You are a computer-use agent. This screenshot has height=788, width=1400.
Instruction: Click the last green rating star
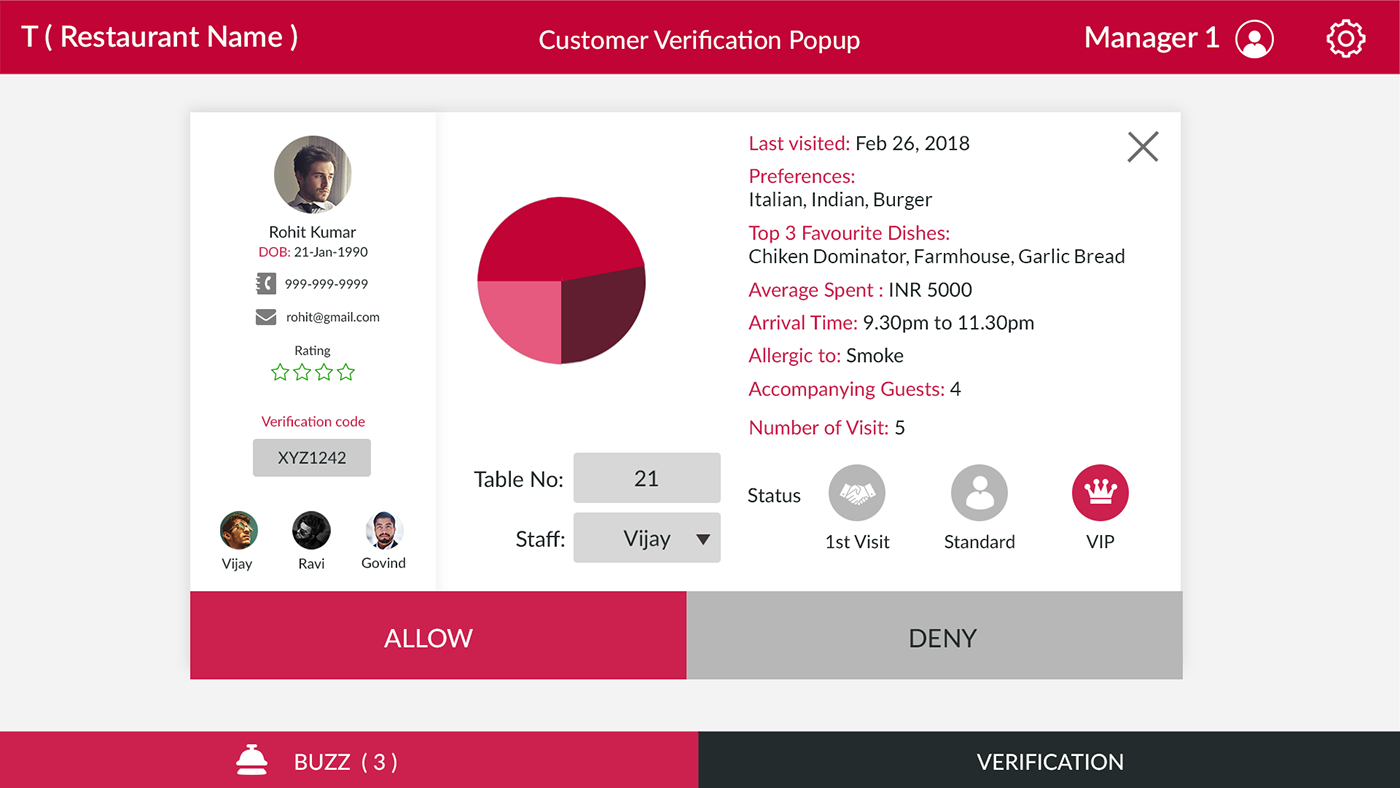(x=346, y=372)
